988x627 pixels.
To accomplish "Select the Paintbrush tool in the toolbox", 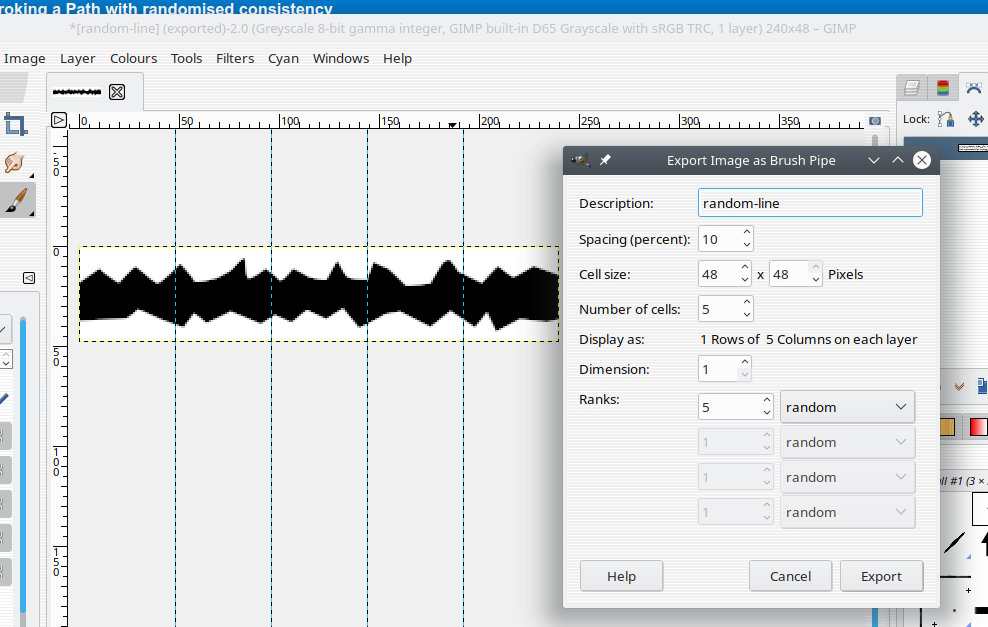I will [x=16, y=200].
